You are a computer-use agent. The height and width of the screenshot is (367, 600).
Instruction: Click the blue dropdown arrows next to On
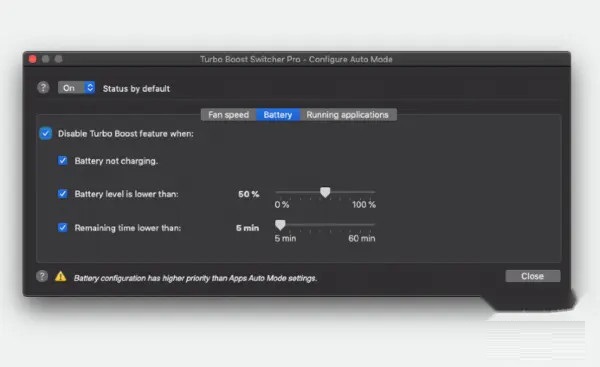tap(90, 88)
